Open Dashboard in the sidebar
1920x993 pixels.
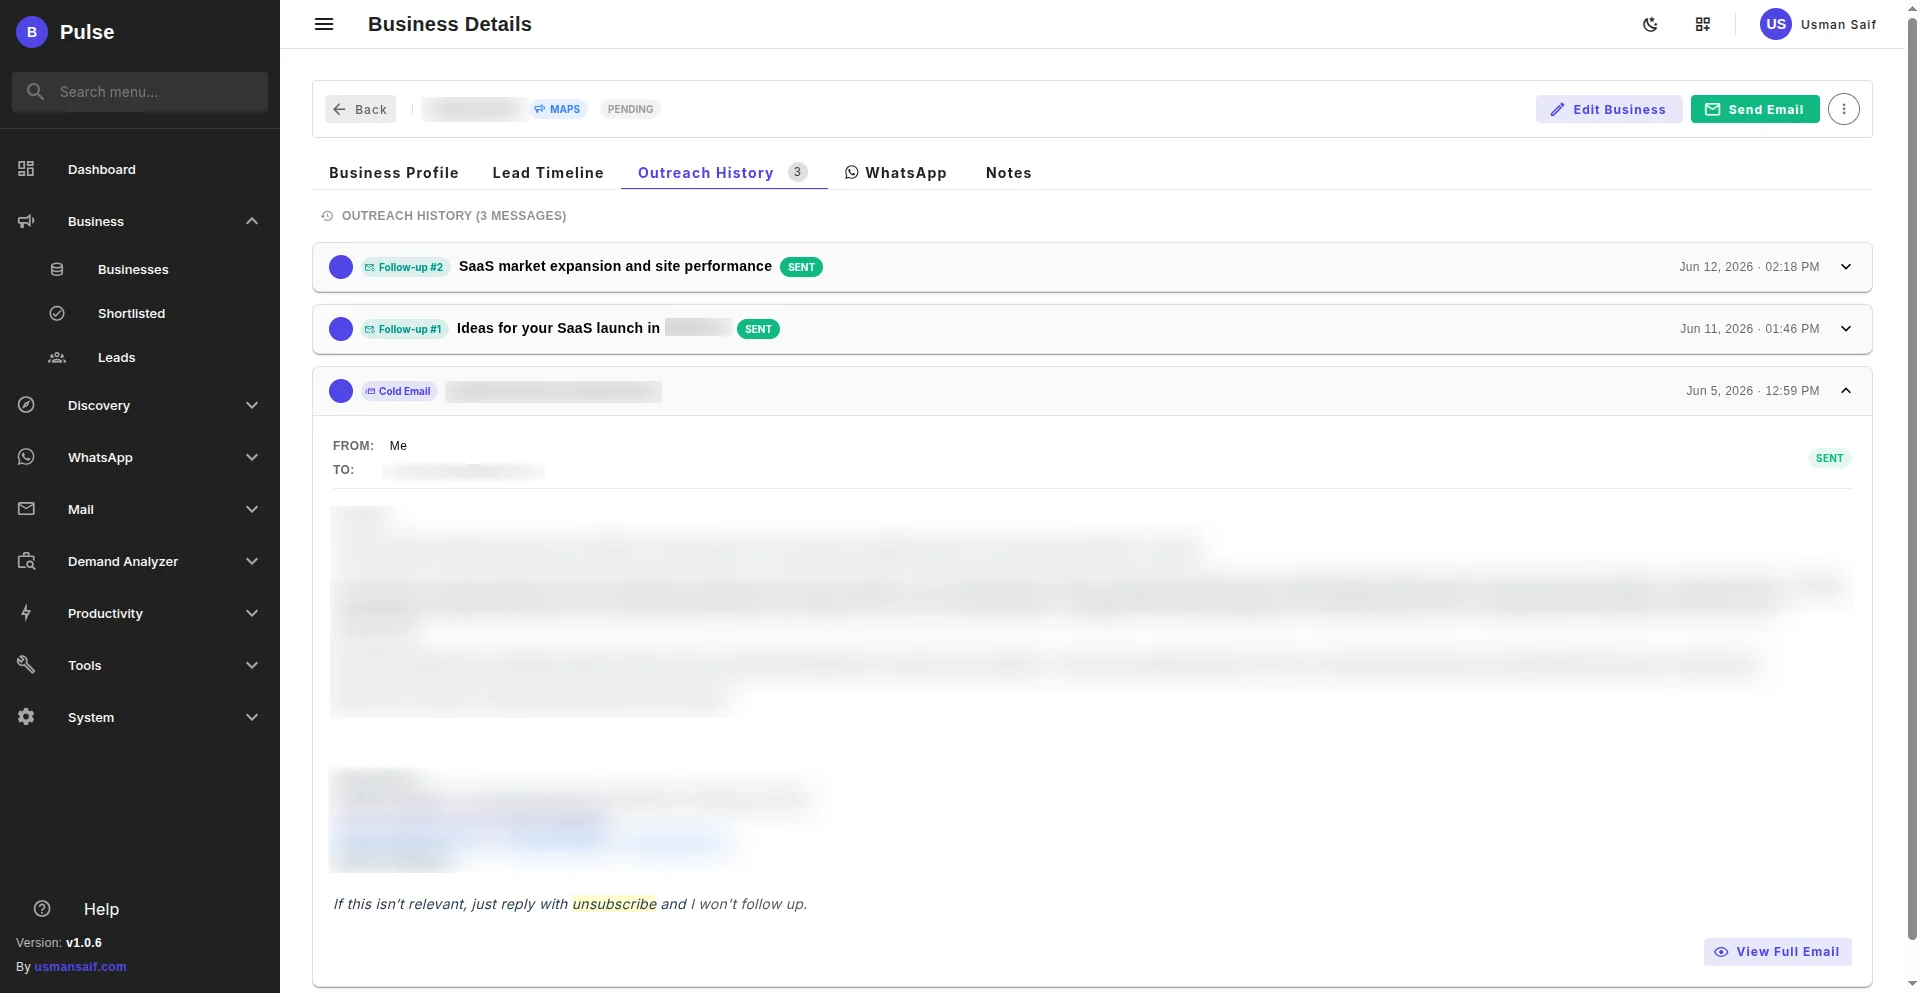click(x=140, y=169)
